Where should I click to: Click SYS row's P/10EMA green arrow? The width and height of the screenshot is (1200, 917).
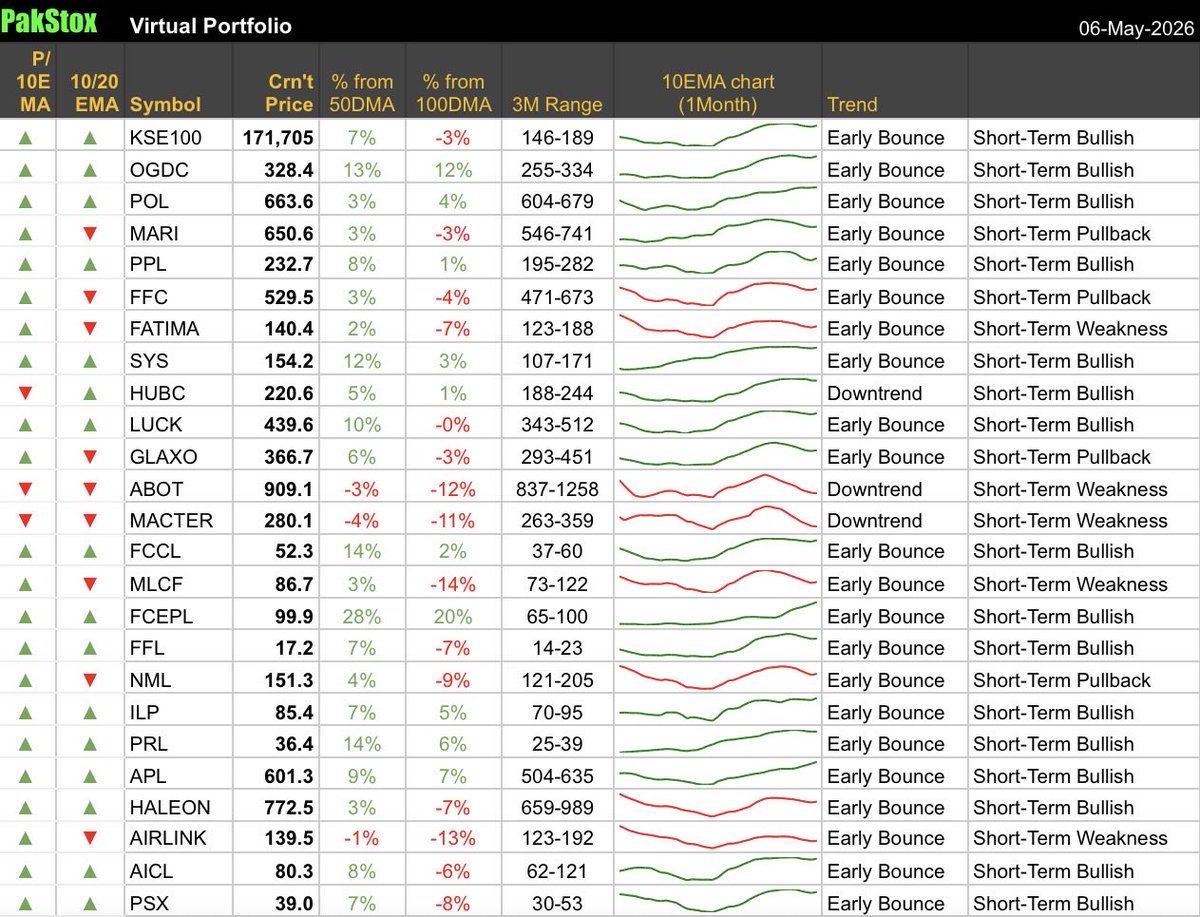(25, 361)
